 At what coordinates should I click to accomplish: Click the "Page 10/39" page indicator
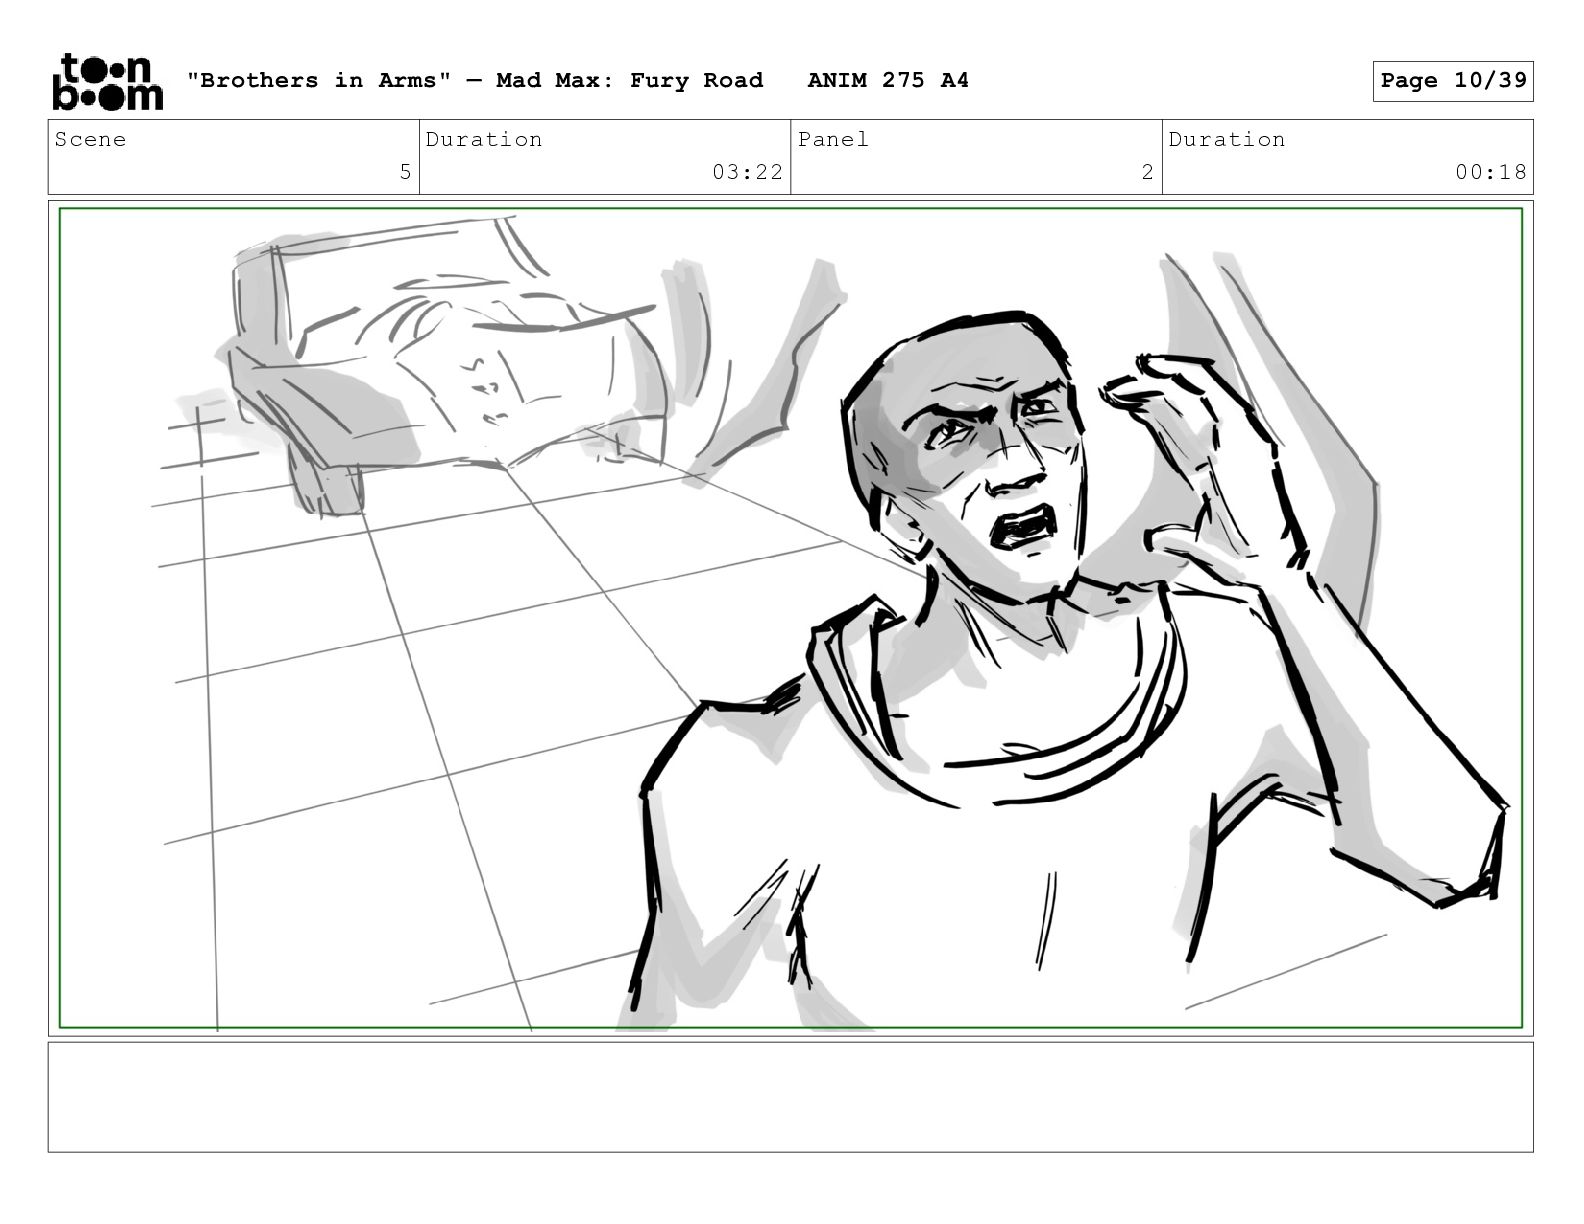1453,81
